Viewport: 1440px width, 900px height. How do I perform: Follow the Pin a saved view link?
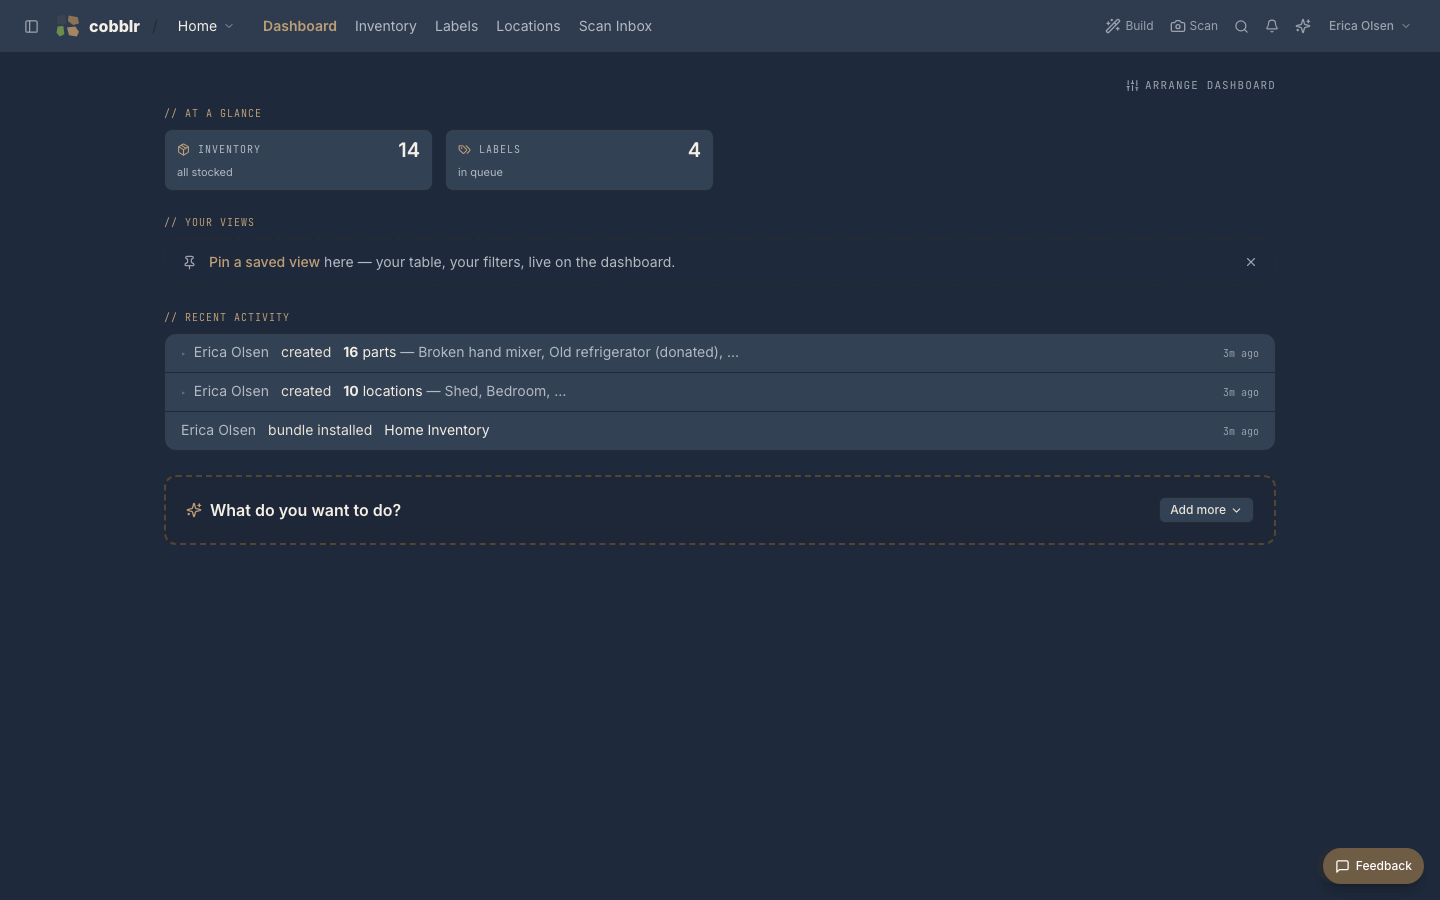point(264,262)
